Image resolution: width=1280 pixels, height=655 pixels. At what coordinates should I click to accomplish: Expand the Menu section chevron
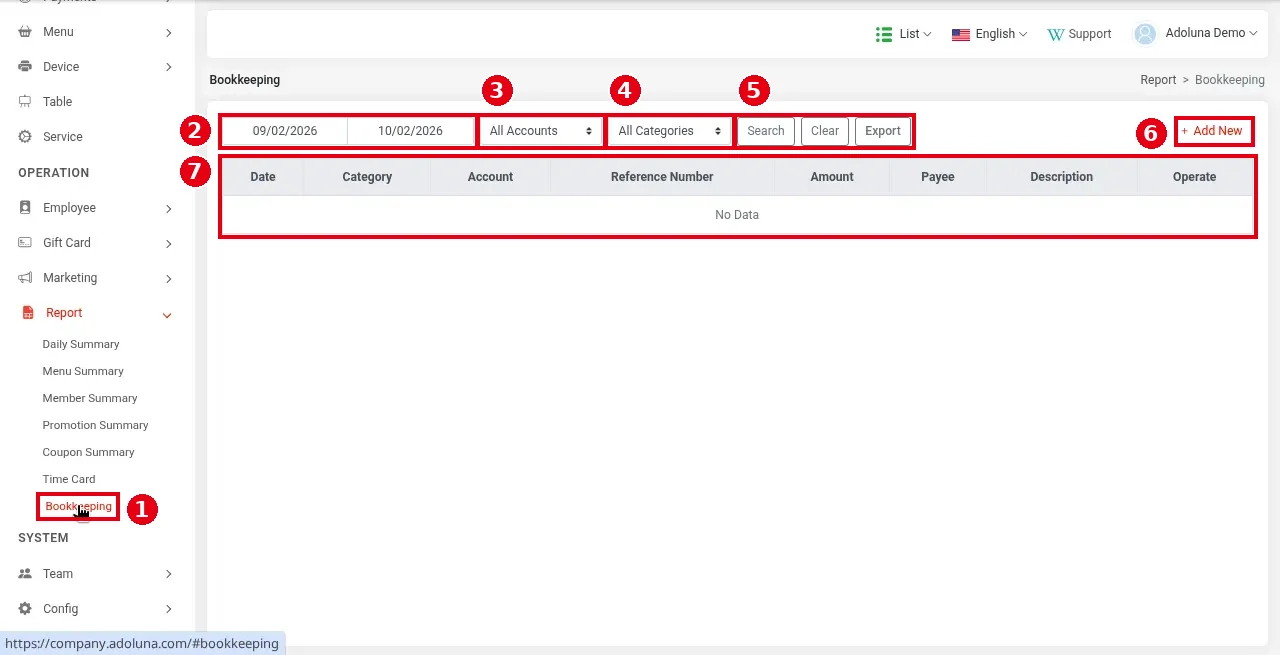169,33
